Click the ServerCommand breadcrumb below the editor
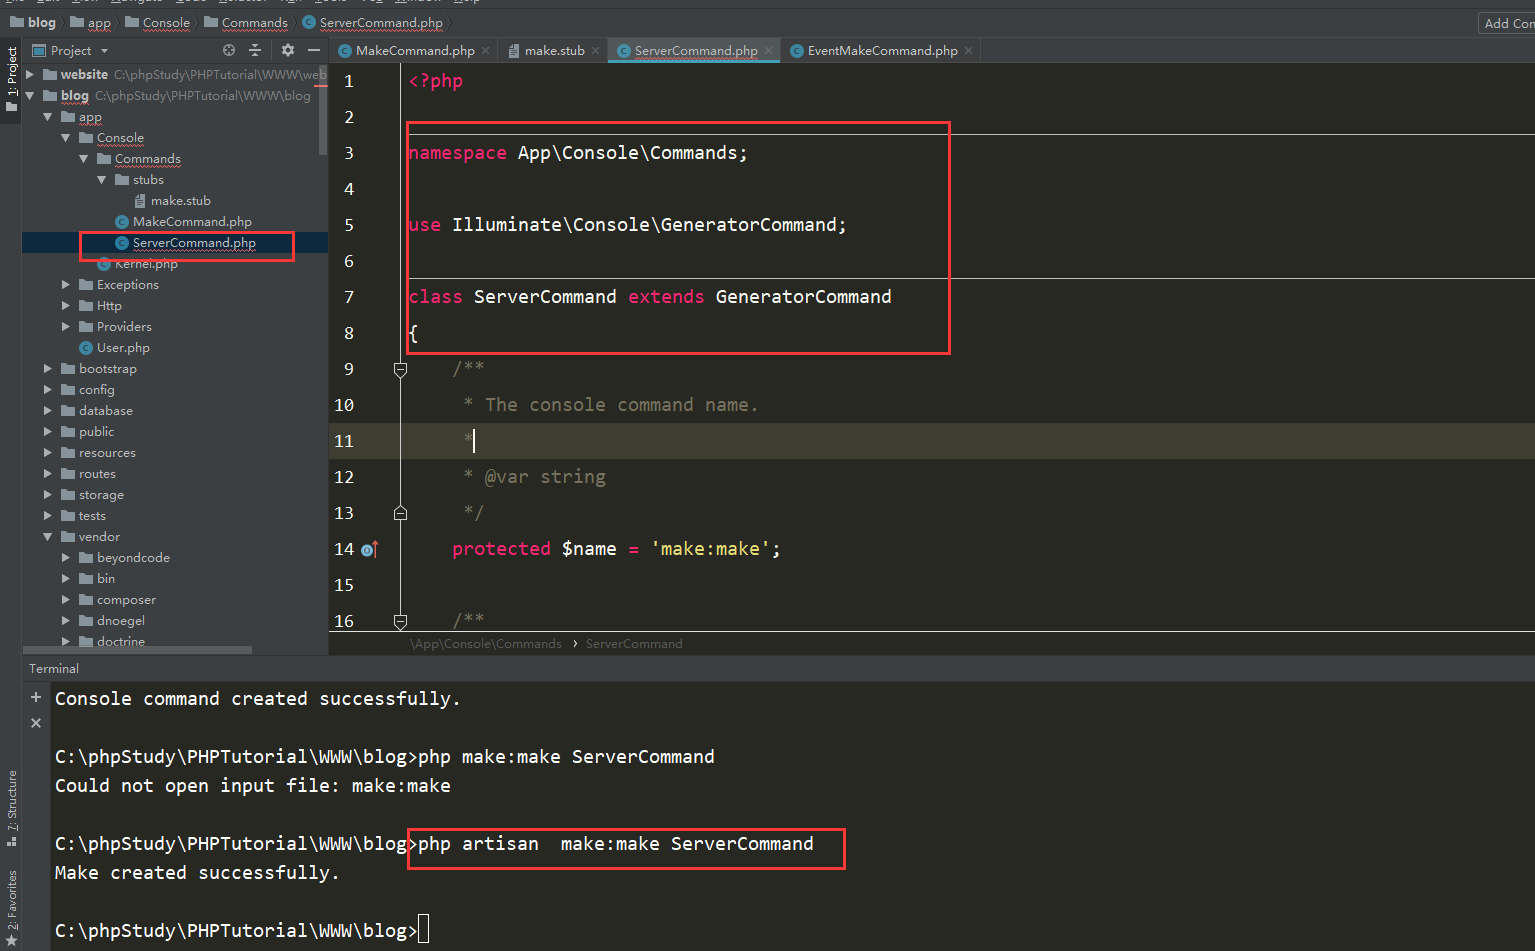This screenshot has width=1535, height=951. coord(634,643)
